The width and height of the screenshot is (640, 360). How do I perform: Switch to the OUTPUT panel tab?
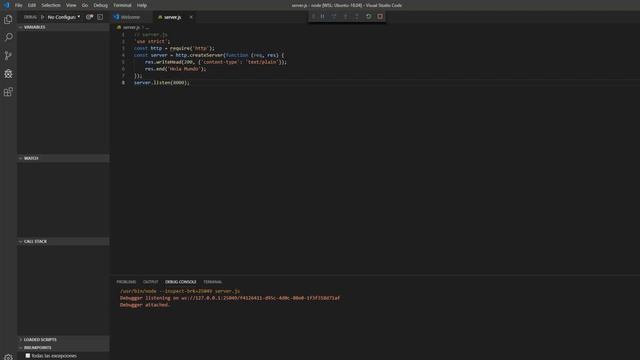[x=150, y=282]
